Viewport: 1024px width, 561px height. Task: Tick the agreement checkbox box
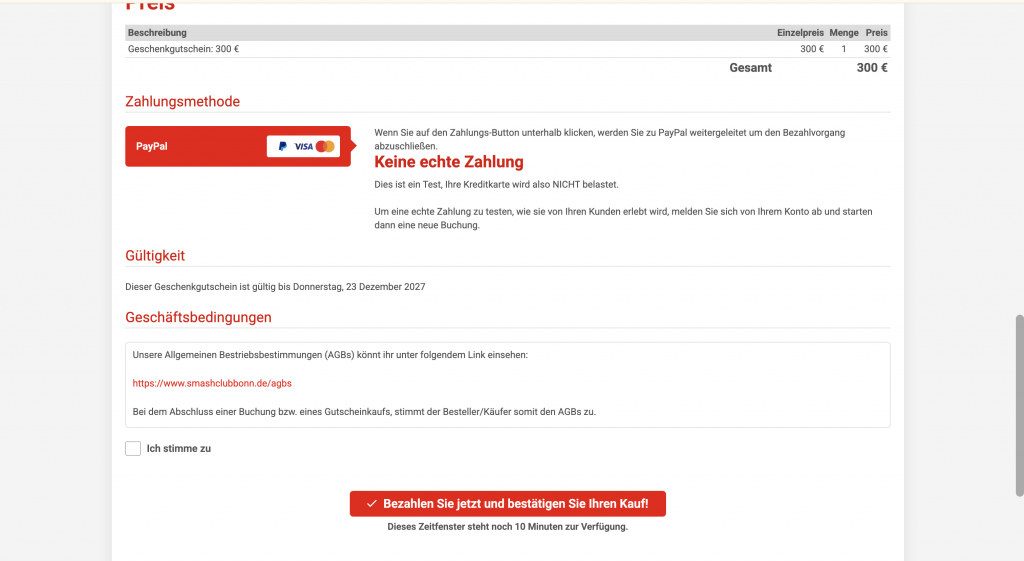click(x=133, y=449)
